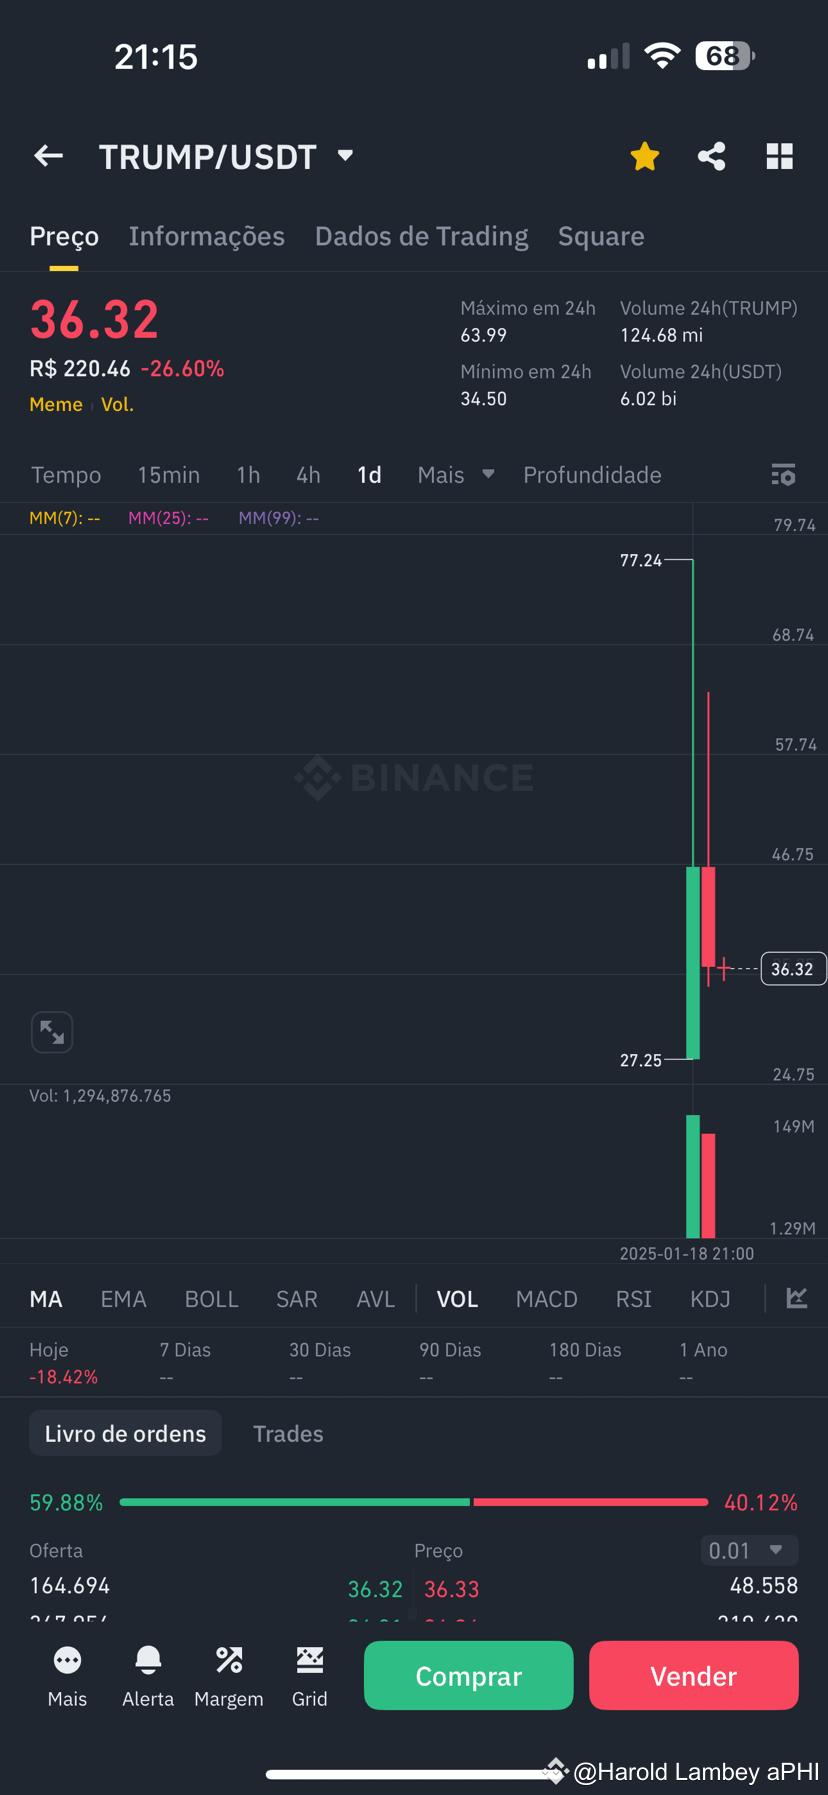Tap the Hoje -18.42% performance value
Screen dimensions: 828x1795
63,1377
